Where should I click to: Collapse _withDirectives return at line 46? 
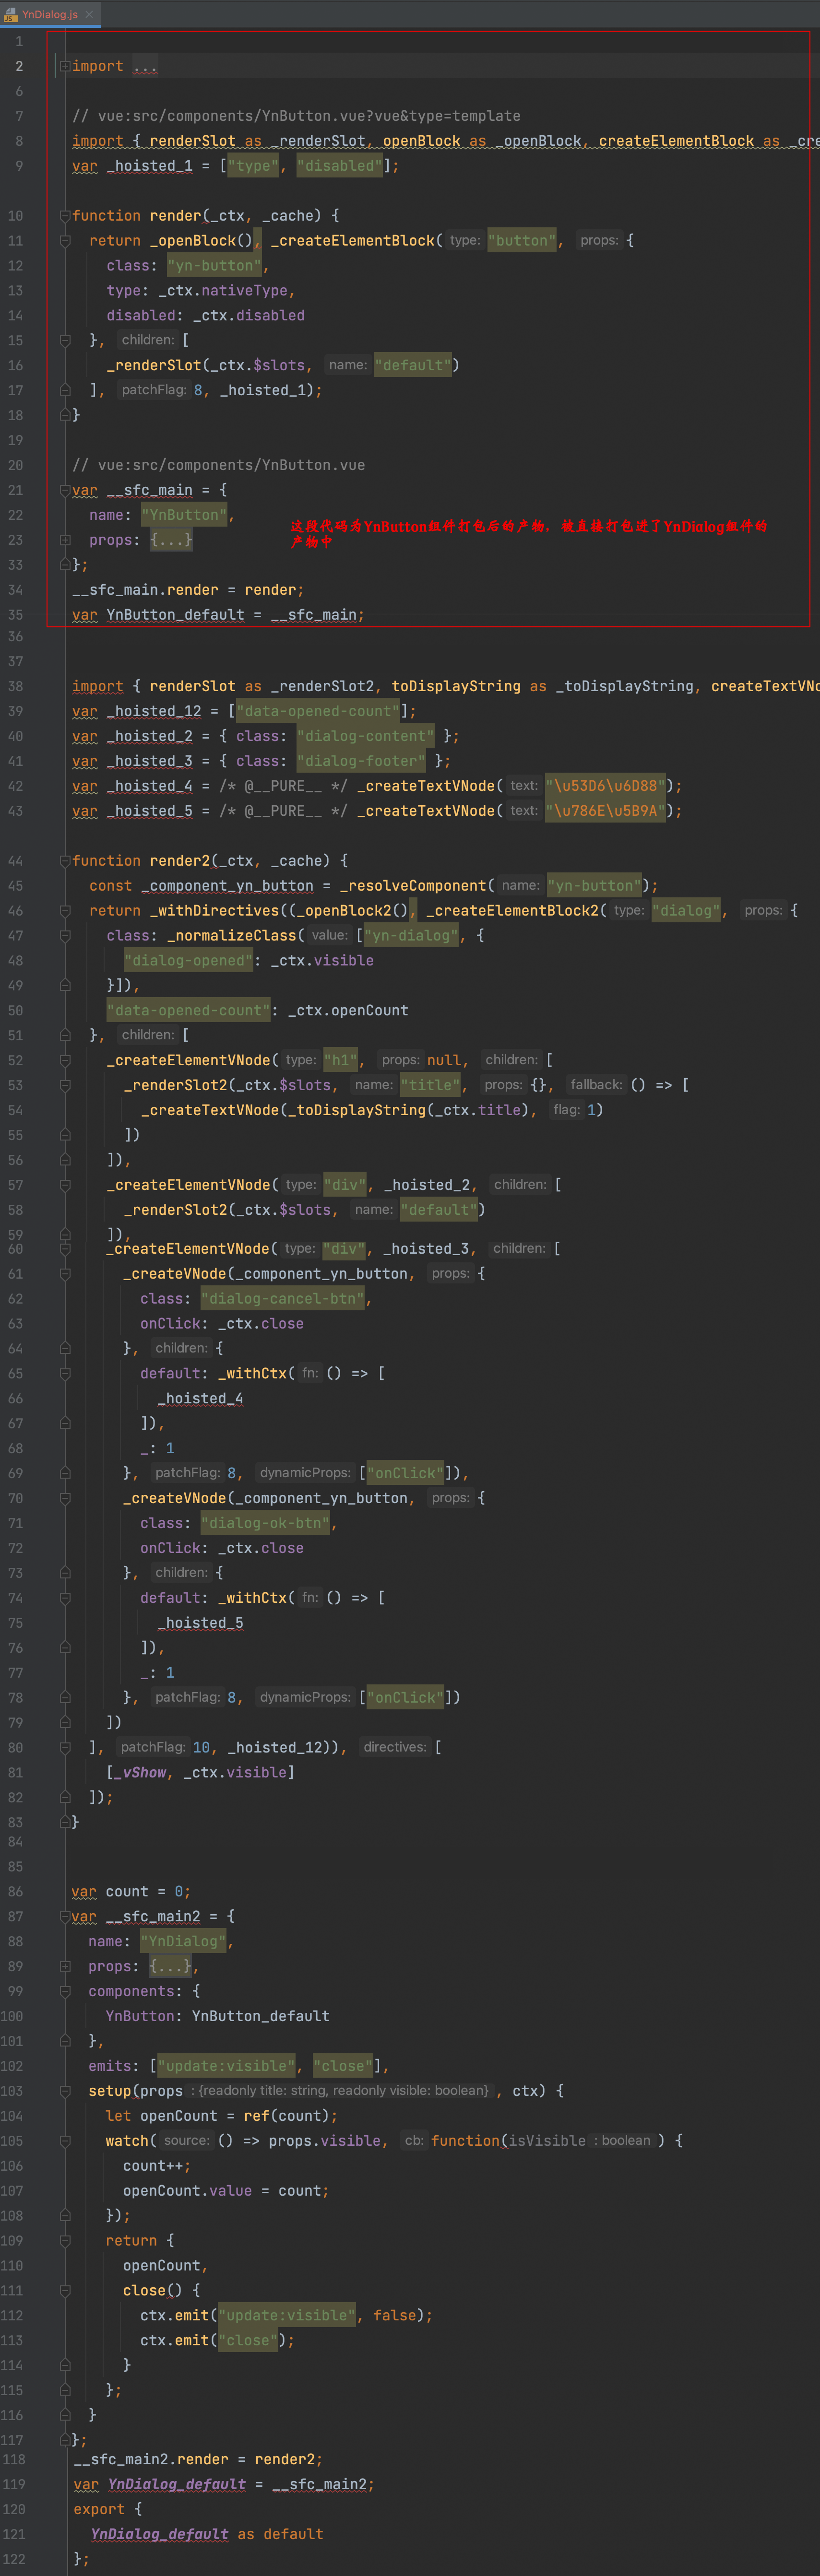pos(65,911)
